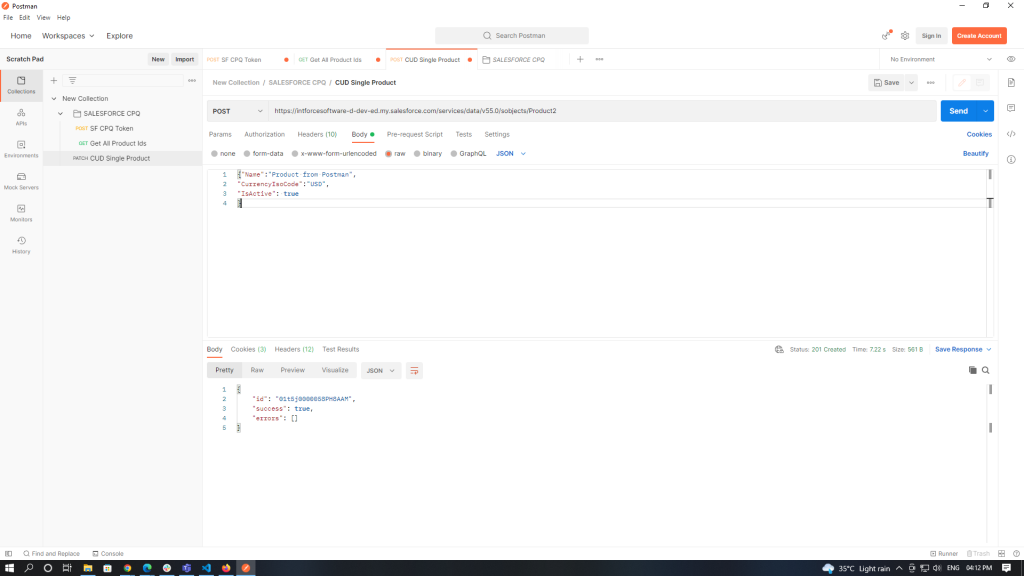The height and width of the screenshot is (576, 1024).
Task: Select the raw body type radio
Action: pyautogui.click(x=389, y=153)
